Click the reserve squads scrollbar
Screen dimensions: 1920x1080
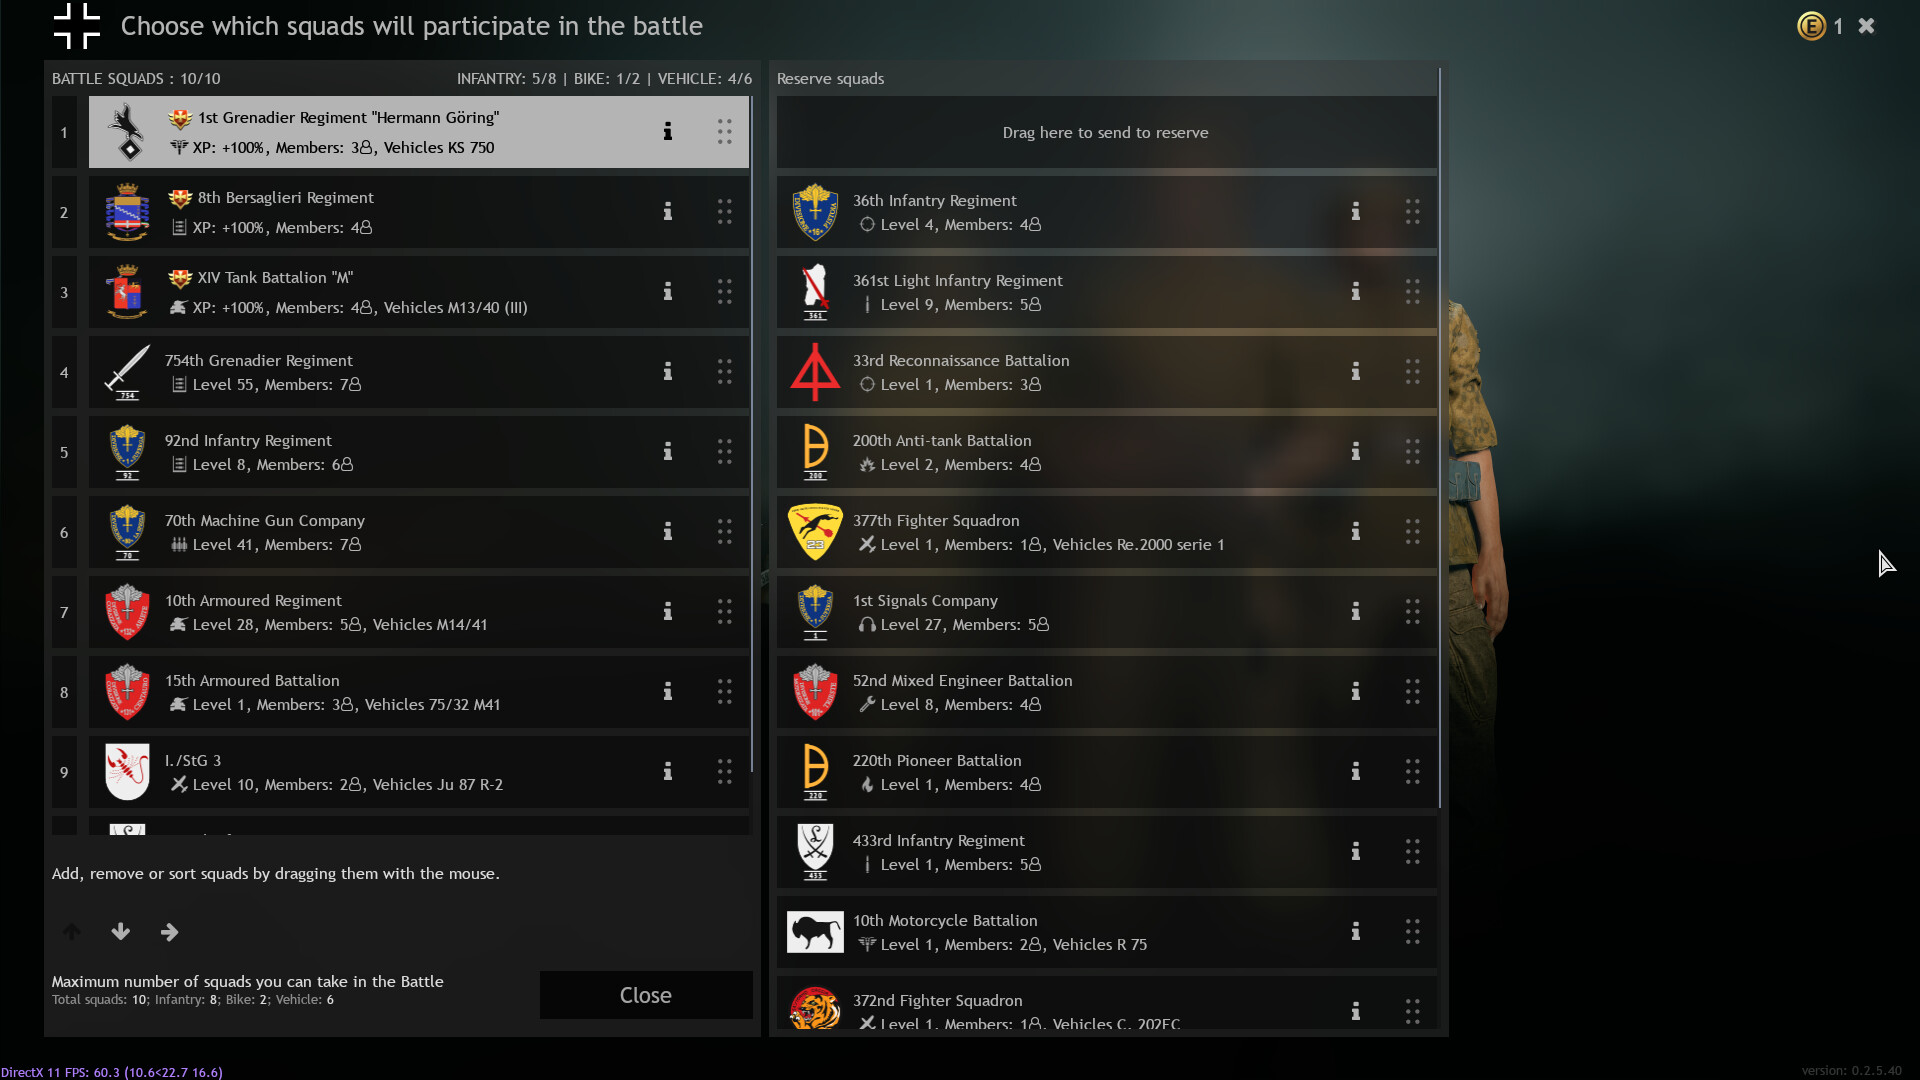(x=1440, y=438)
